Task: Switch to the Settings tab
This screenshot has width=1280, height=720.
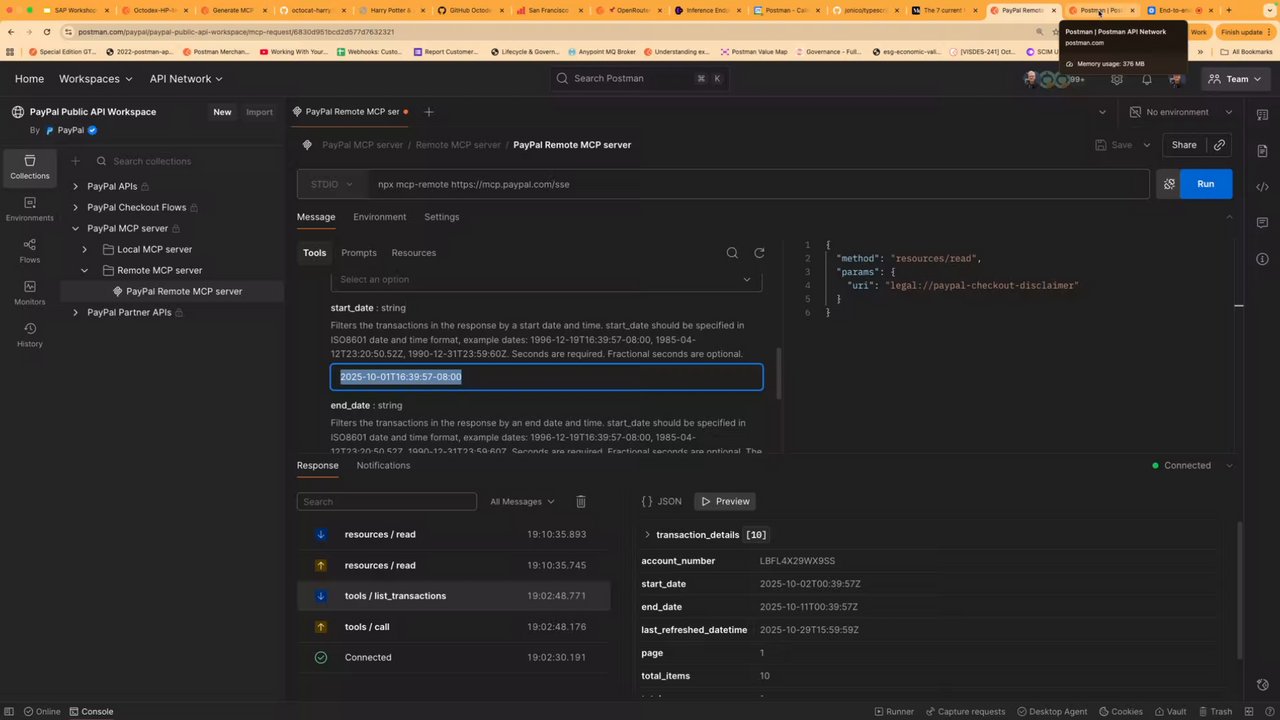Action: click(441, 217)
